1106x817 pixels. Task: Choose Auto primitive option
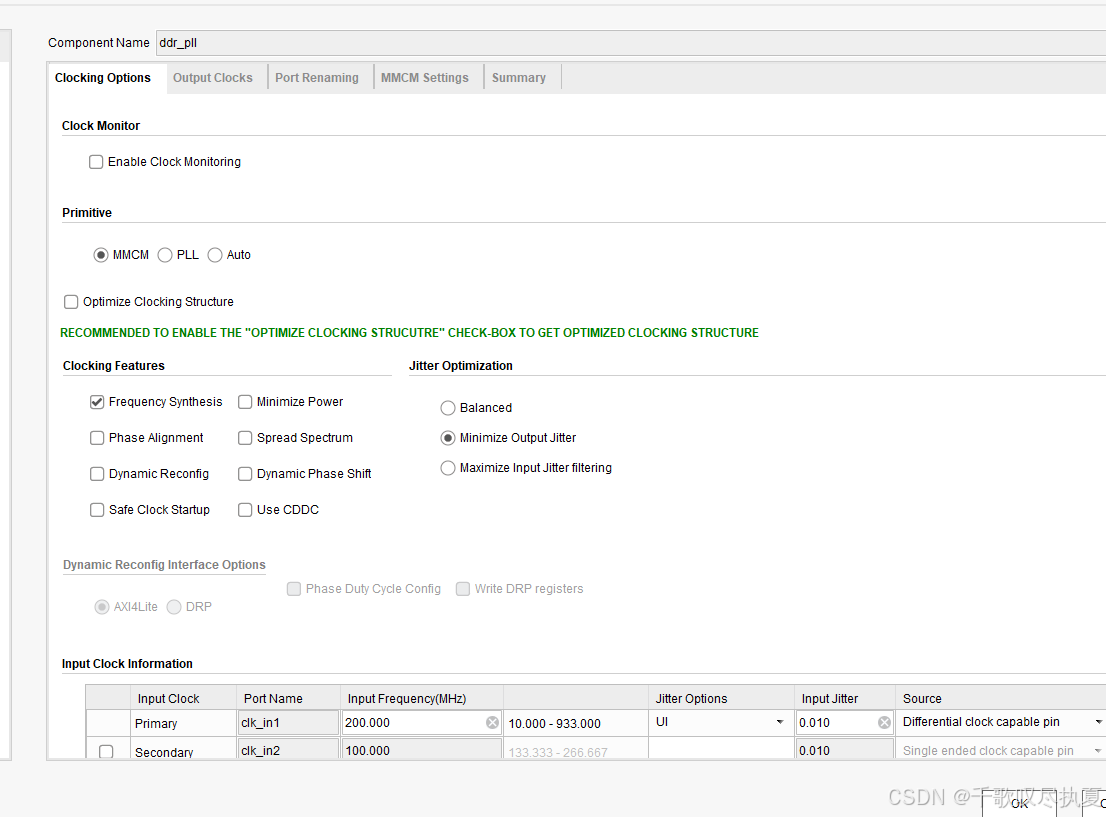[215, 255]
